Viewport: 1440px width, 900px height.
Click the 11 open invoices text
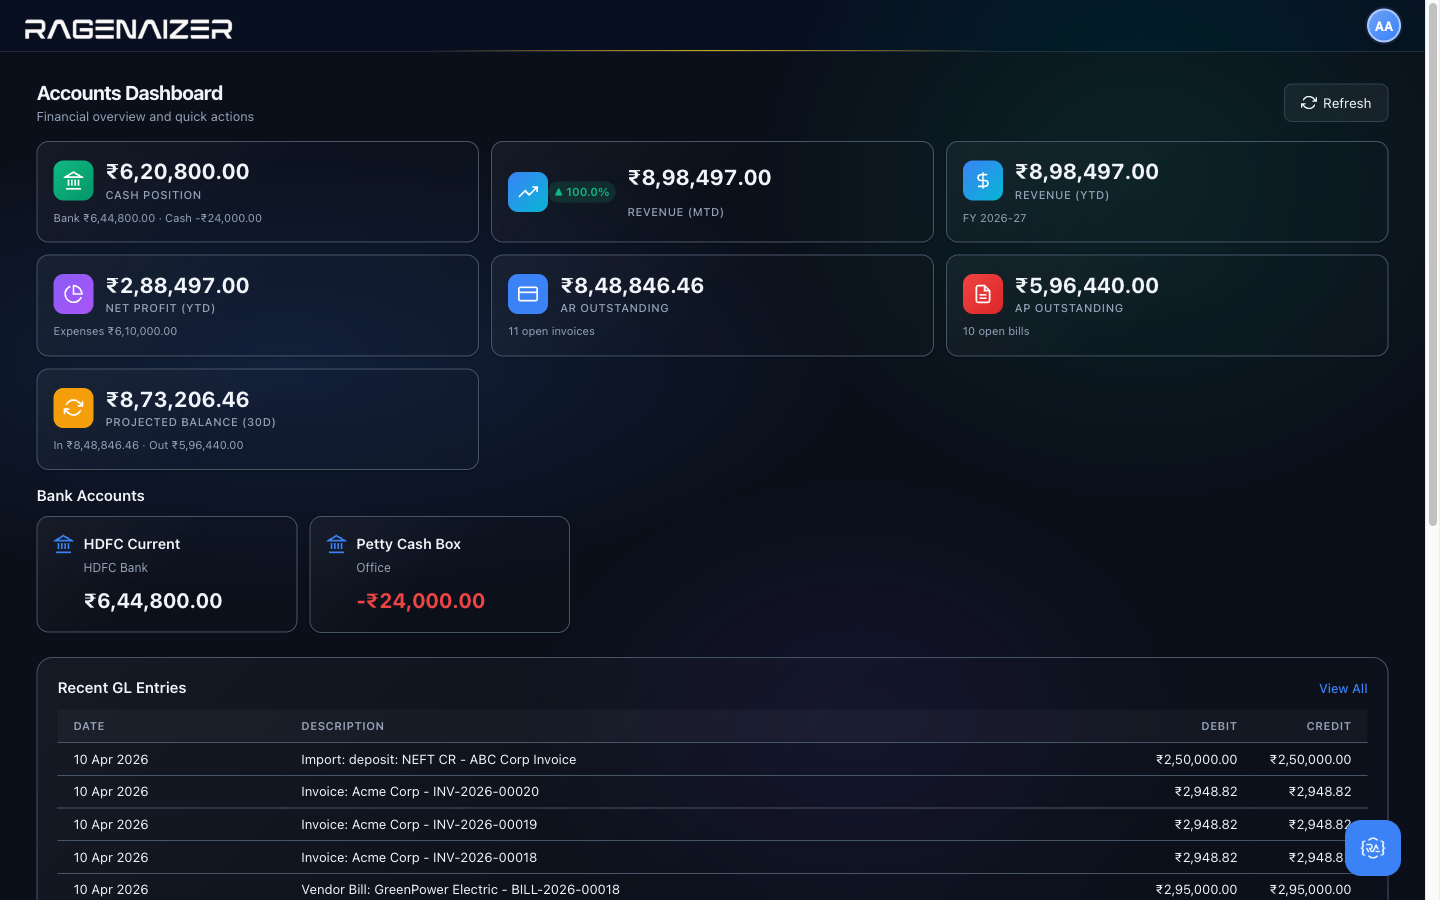tap(551, 331)
